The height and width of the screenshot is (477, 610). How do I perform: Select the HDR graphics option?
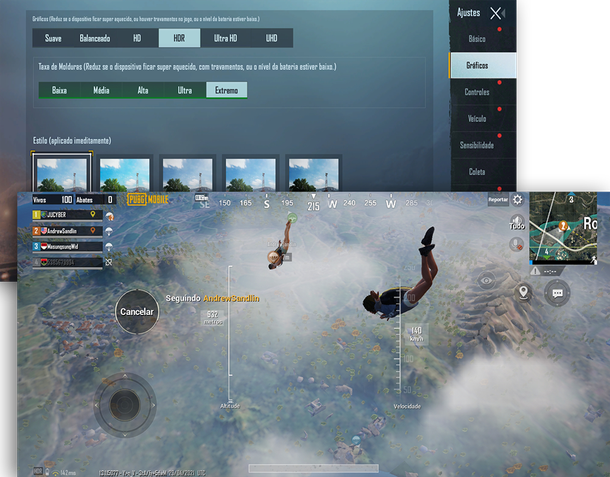point(179,38)
